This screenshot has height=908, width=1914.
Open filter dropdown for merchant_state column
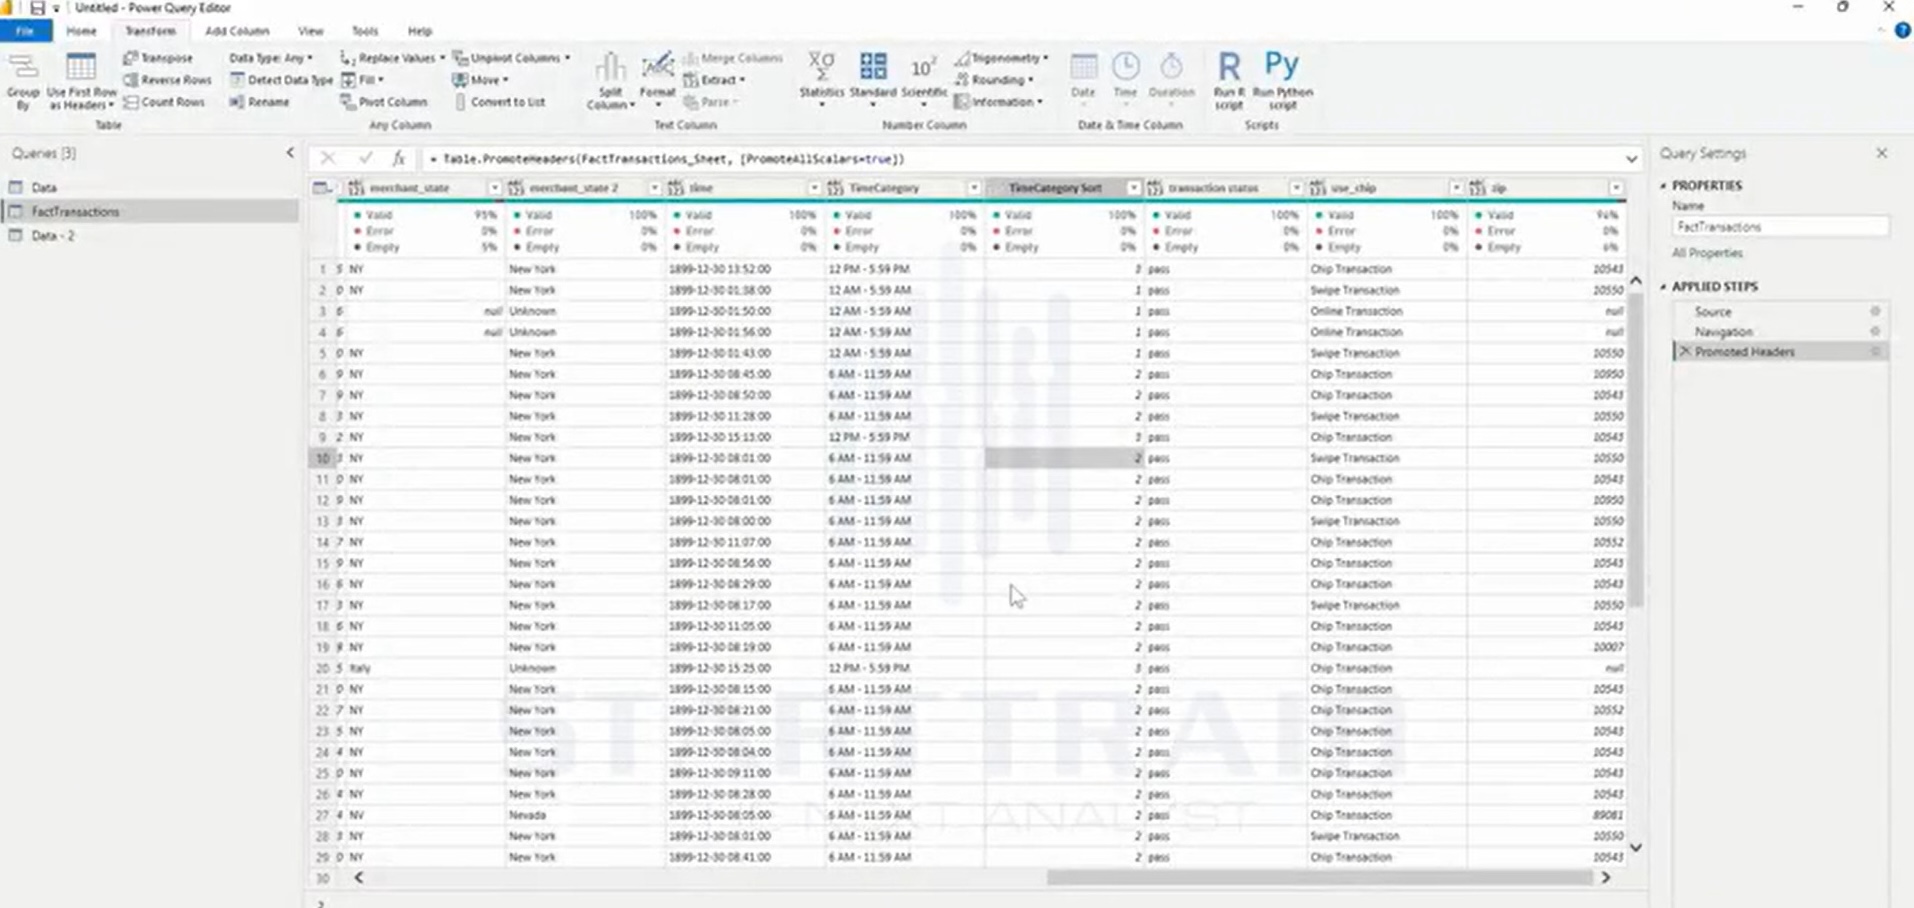[x=494, y=188]
